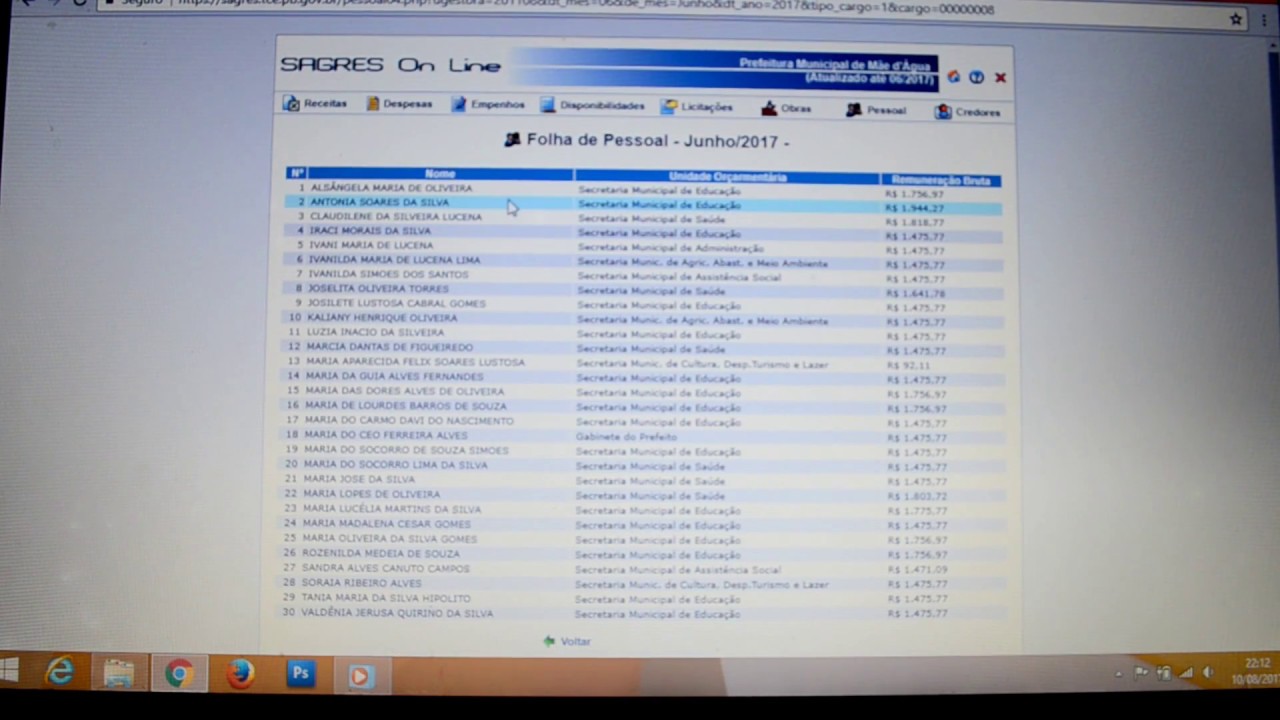Click Secretaria Municipal de Administração cell

(670, 248)
